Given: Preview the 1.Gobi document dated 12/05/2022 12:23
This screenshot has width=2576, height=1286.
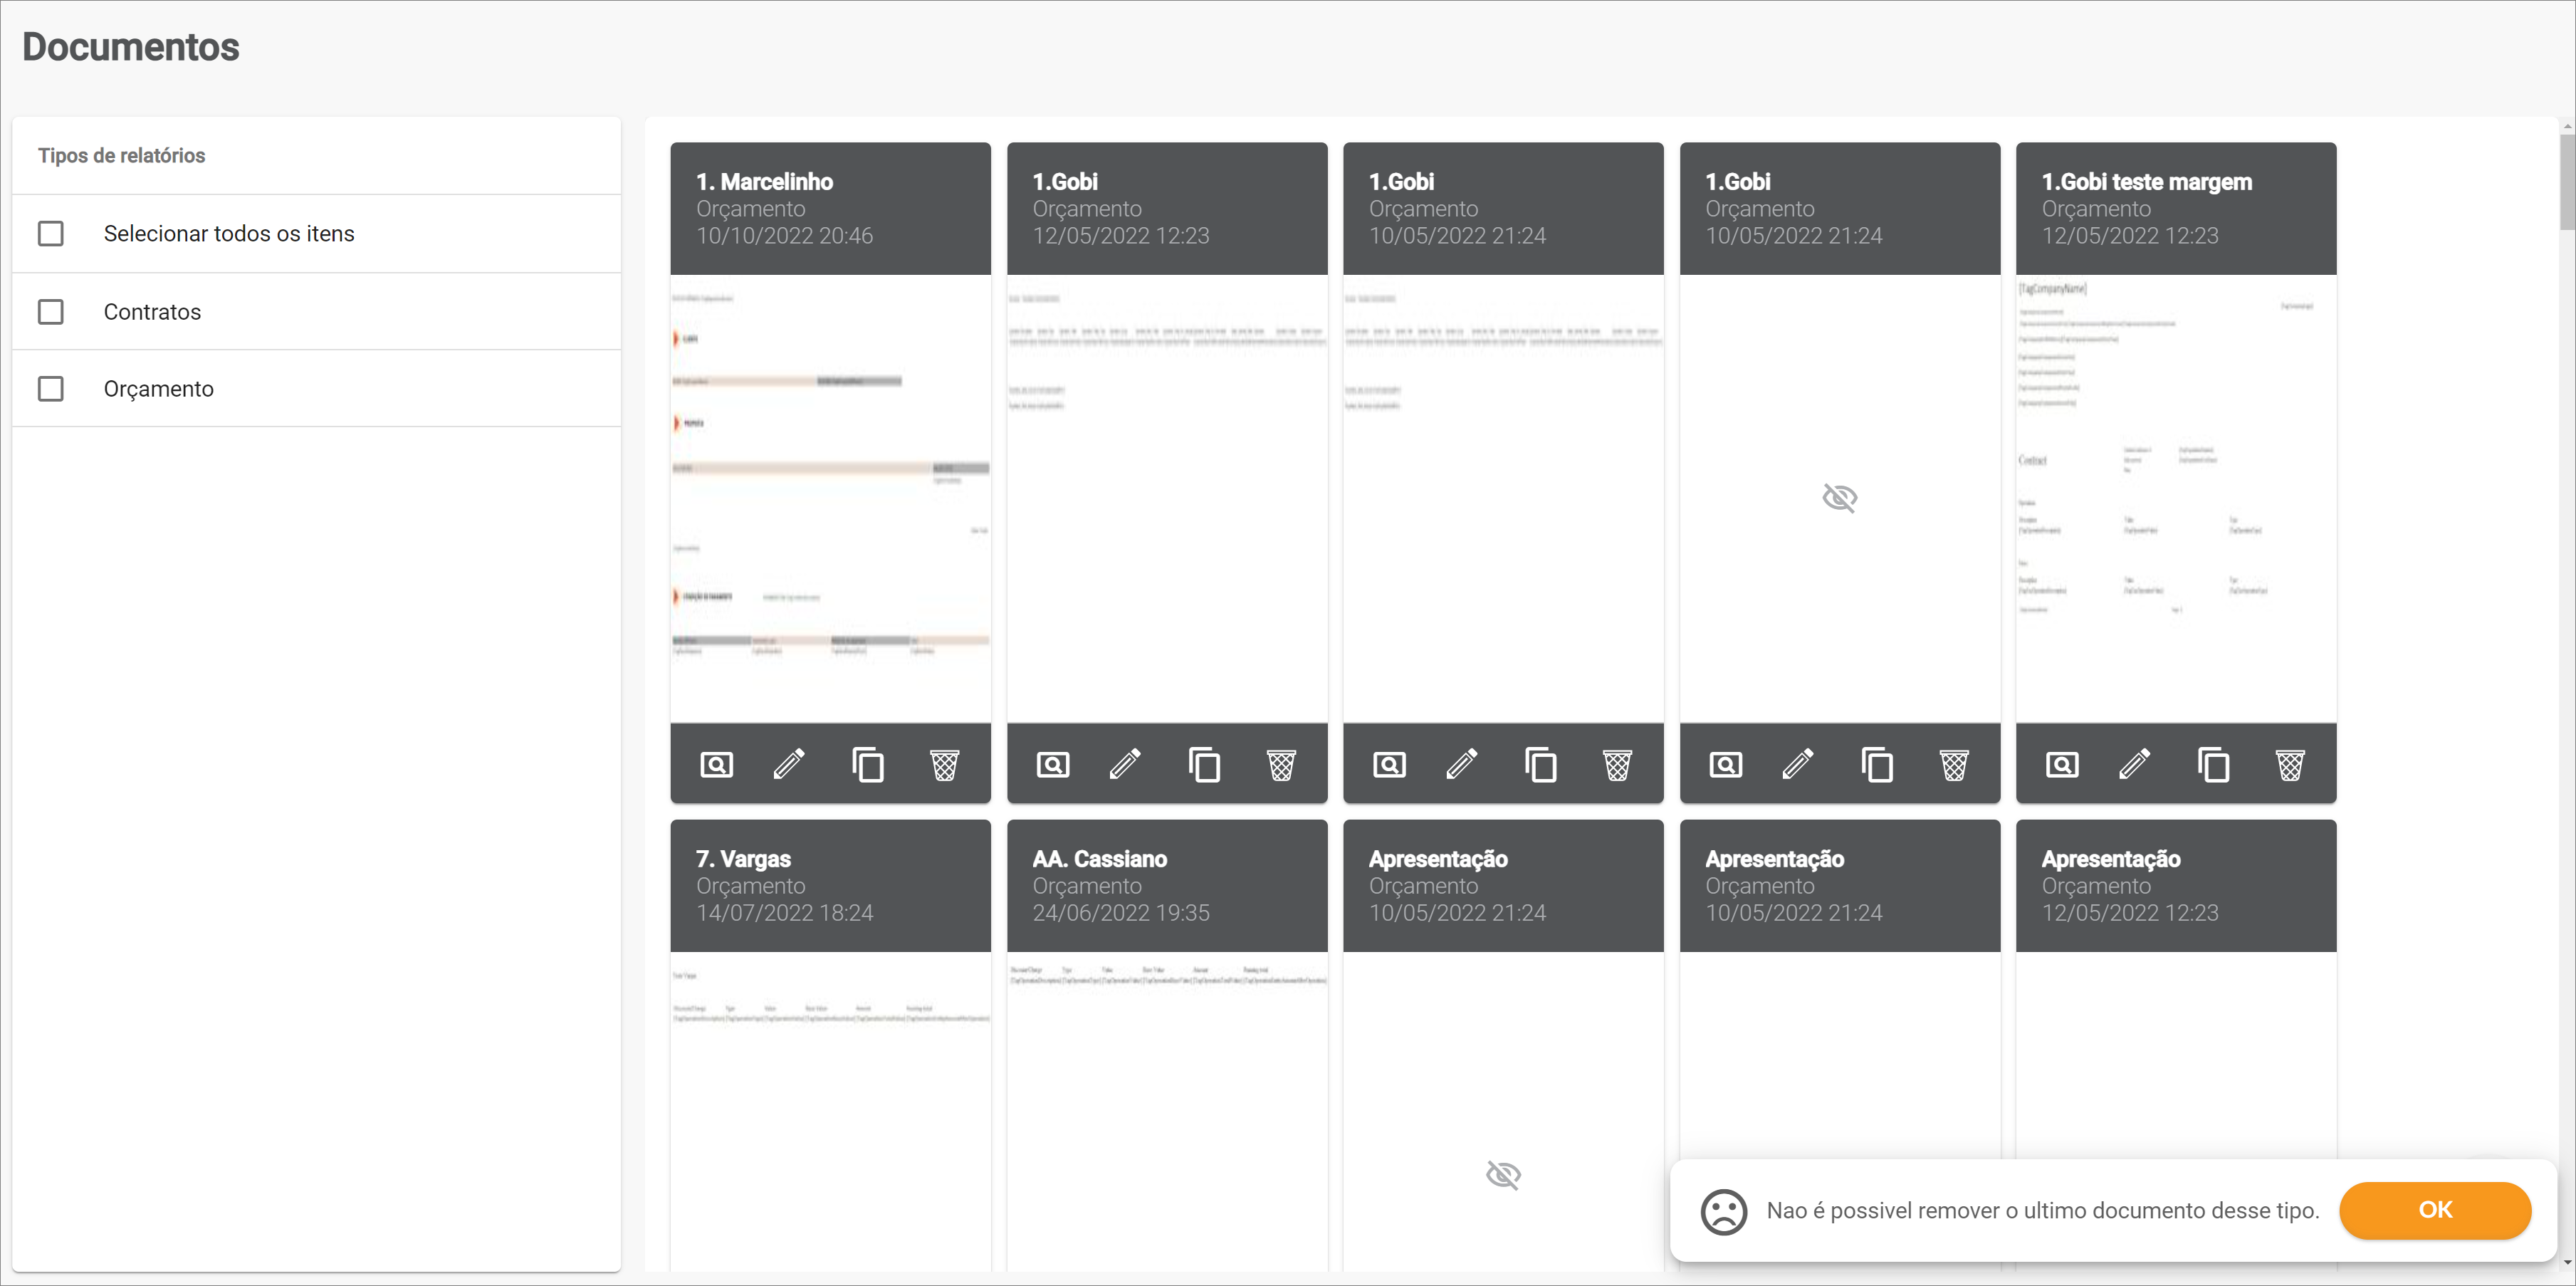Looking at the screenshot, I should pyautogui.click(x=1053, y=765).
